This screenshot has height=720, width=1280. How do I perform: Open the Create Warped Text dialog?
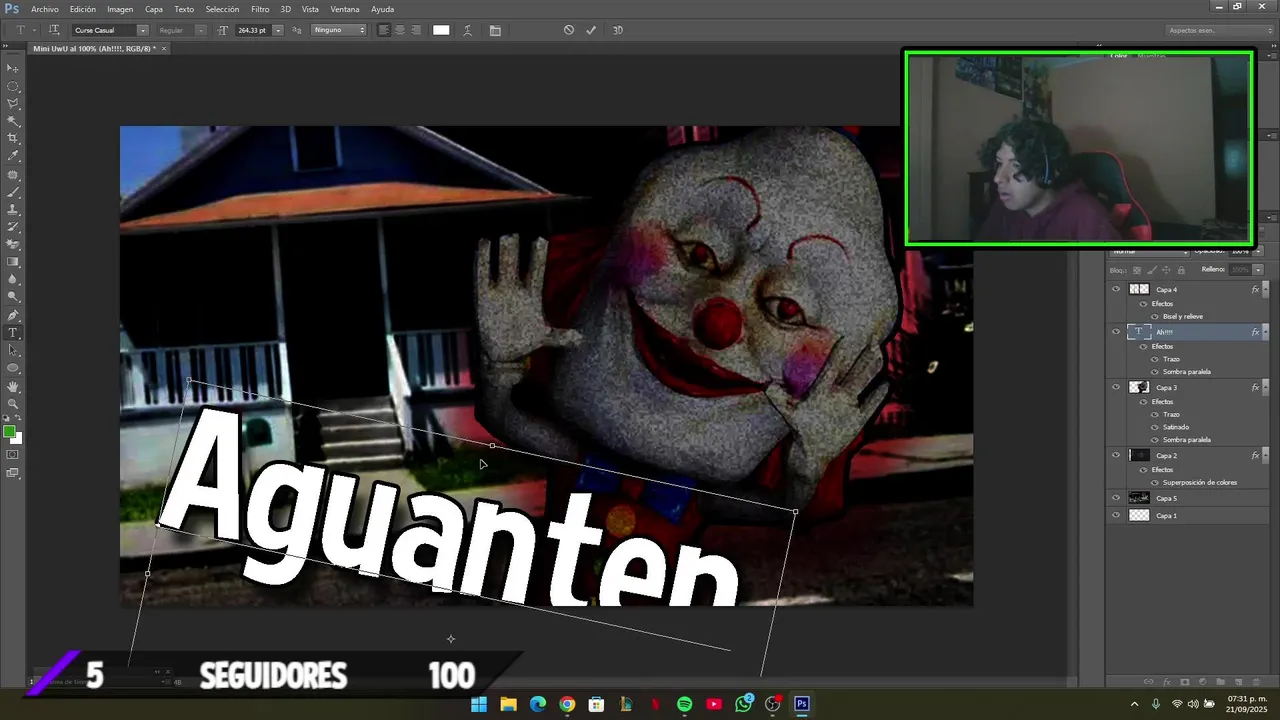(x=467, y=30)
